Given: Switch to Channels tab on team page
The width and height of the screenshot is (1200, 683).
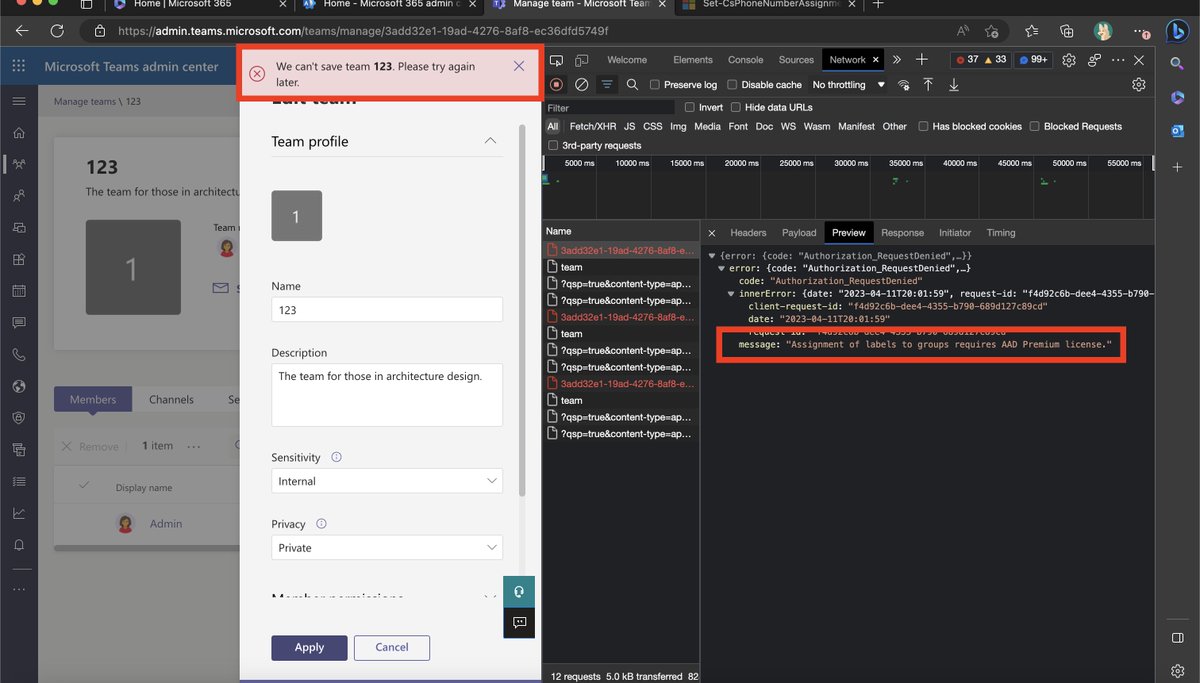Looking at the screenshot, I should (171, 399).
